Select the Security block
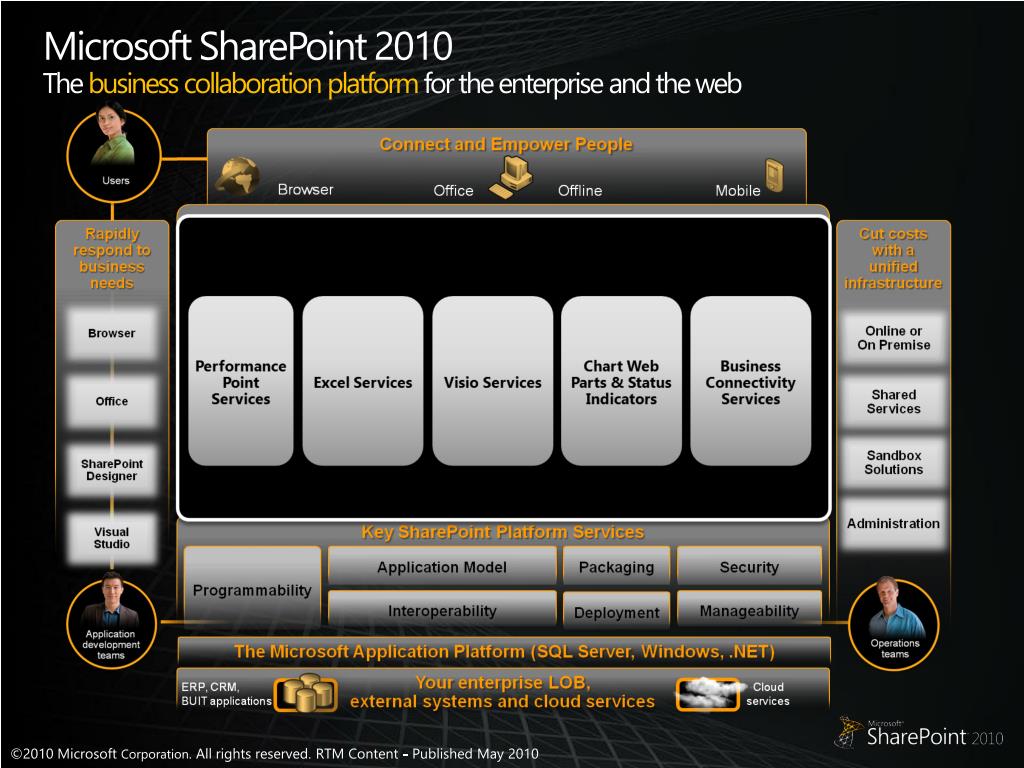 point(749,566)
